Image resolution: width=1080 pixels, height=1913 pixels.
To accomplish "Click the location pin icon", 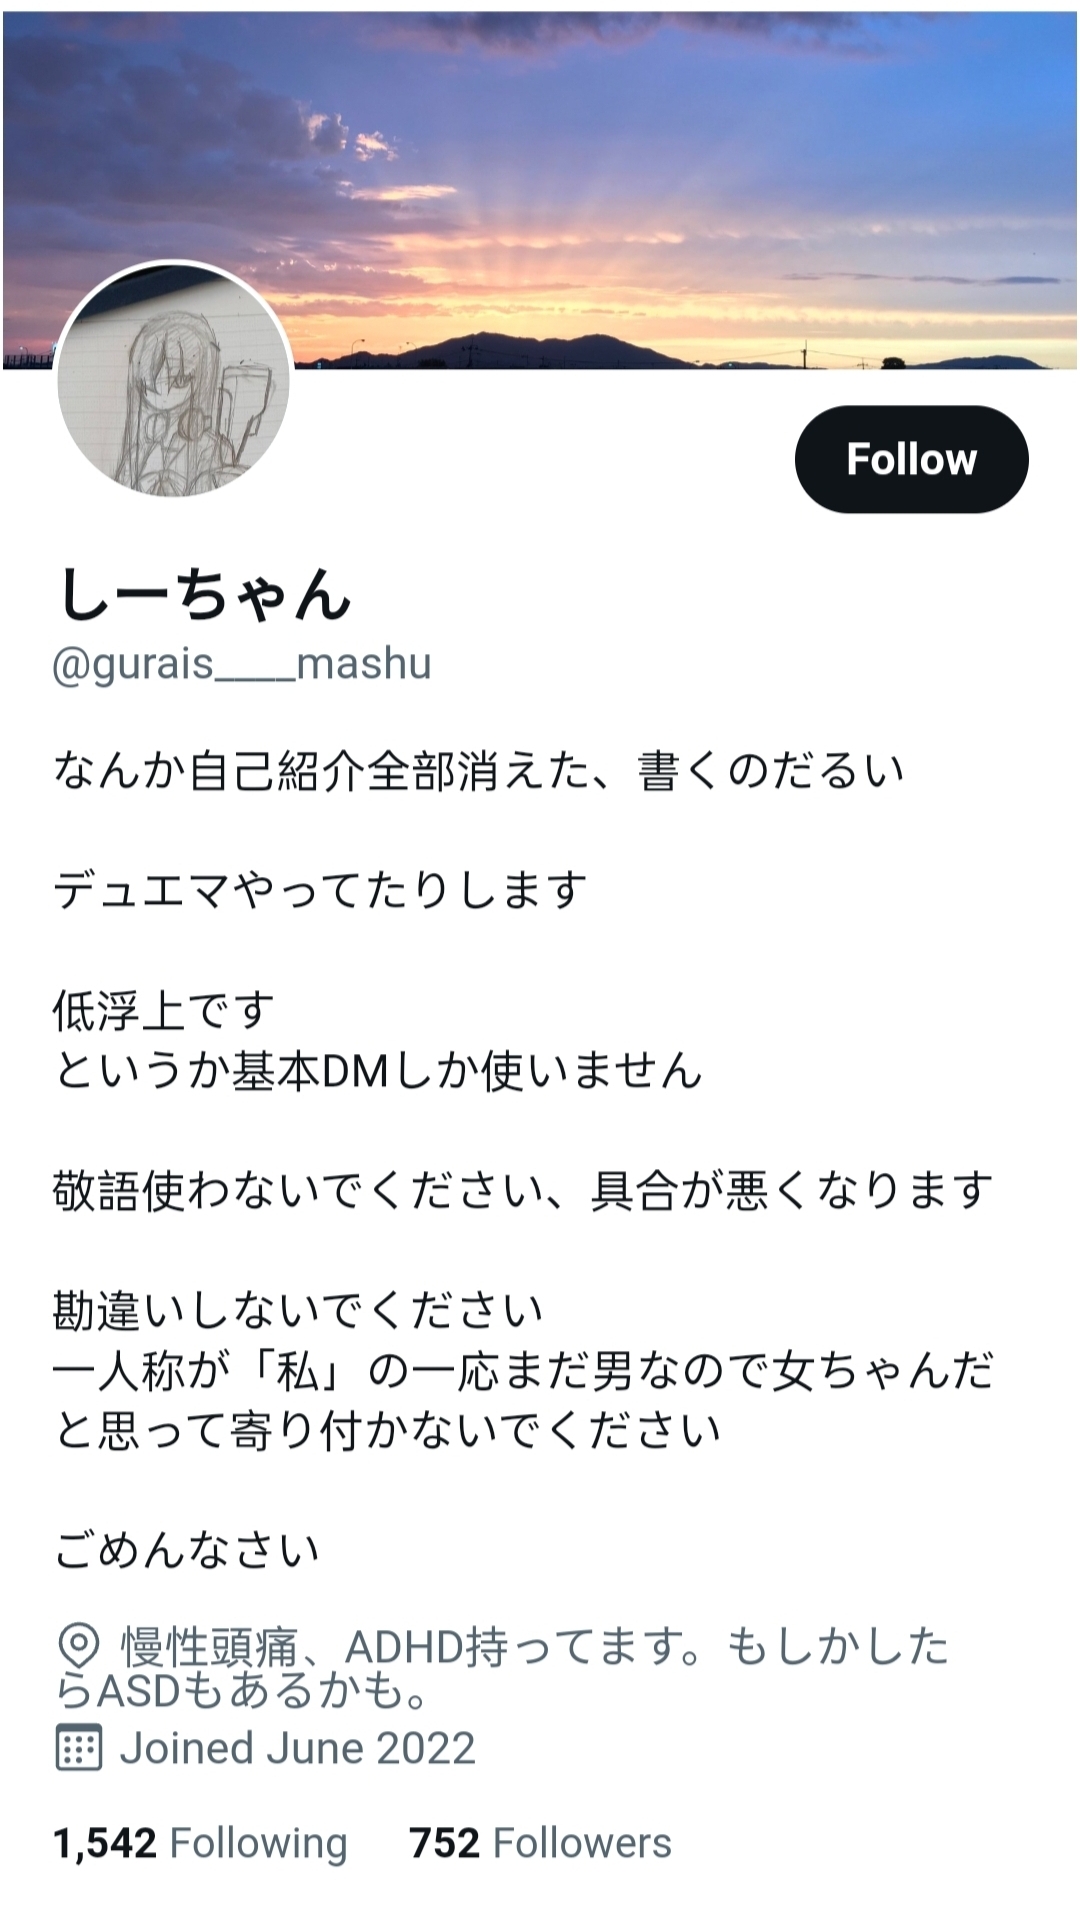I will [78, 1645].
